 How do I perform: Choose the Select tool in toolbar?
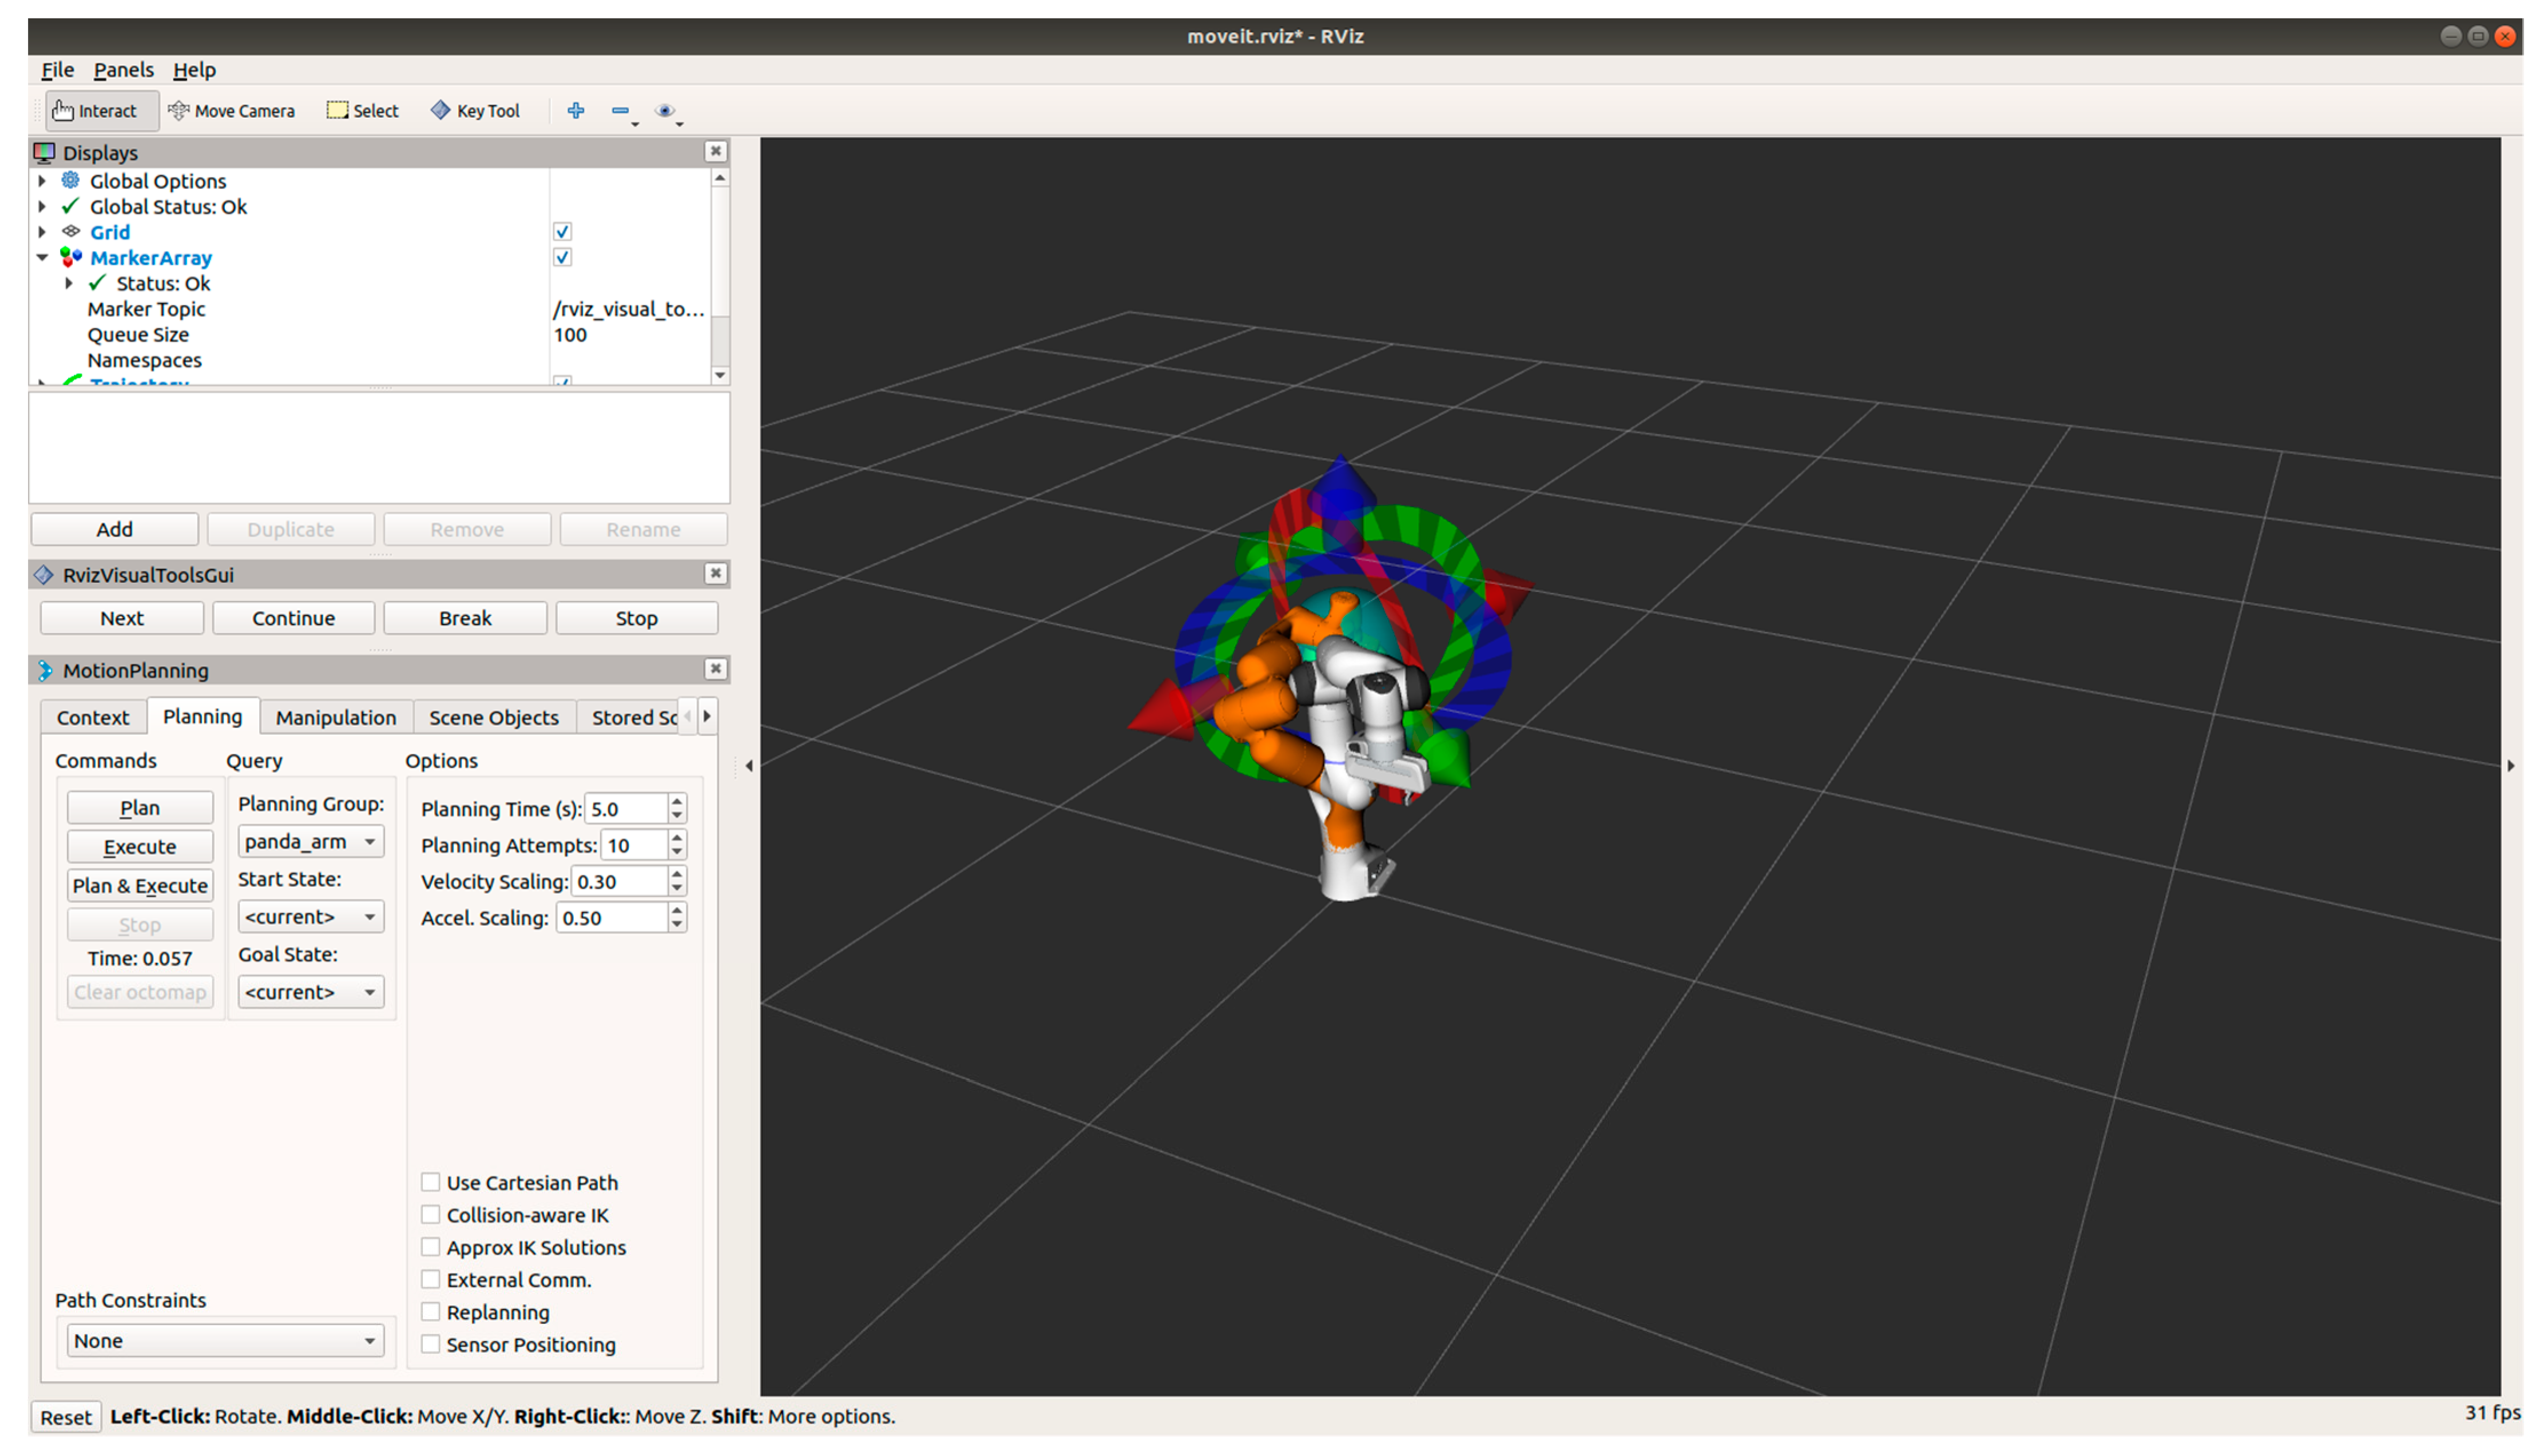pyautogui.click(x=362, y=110)
